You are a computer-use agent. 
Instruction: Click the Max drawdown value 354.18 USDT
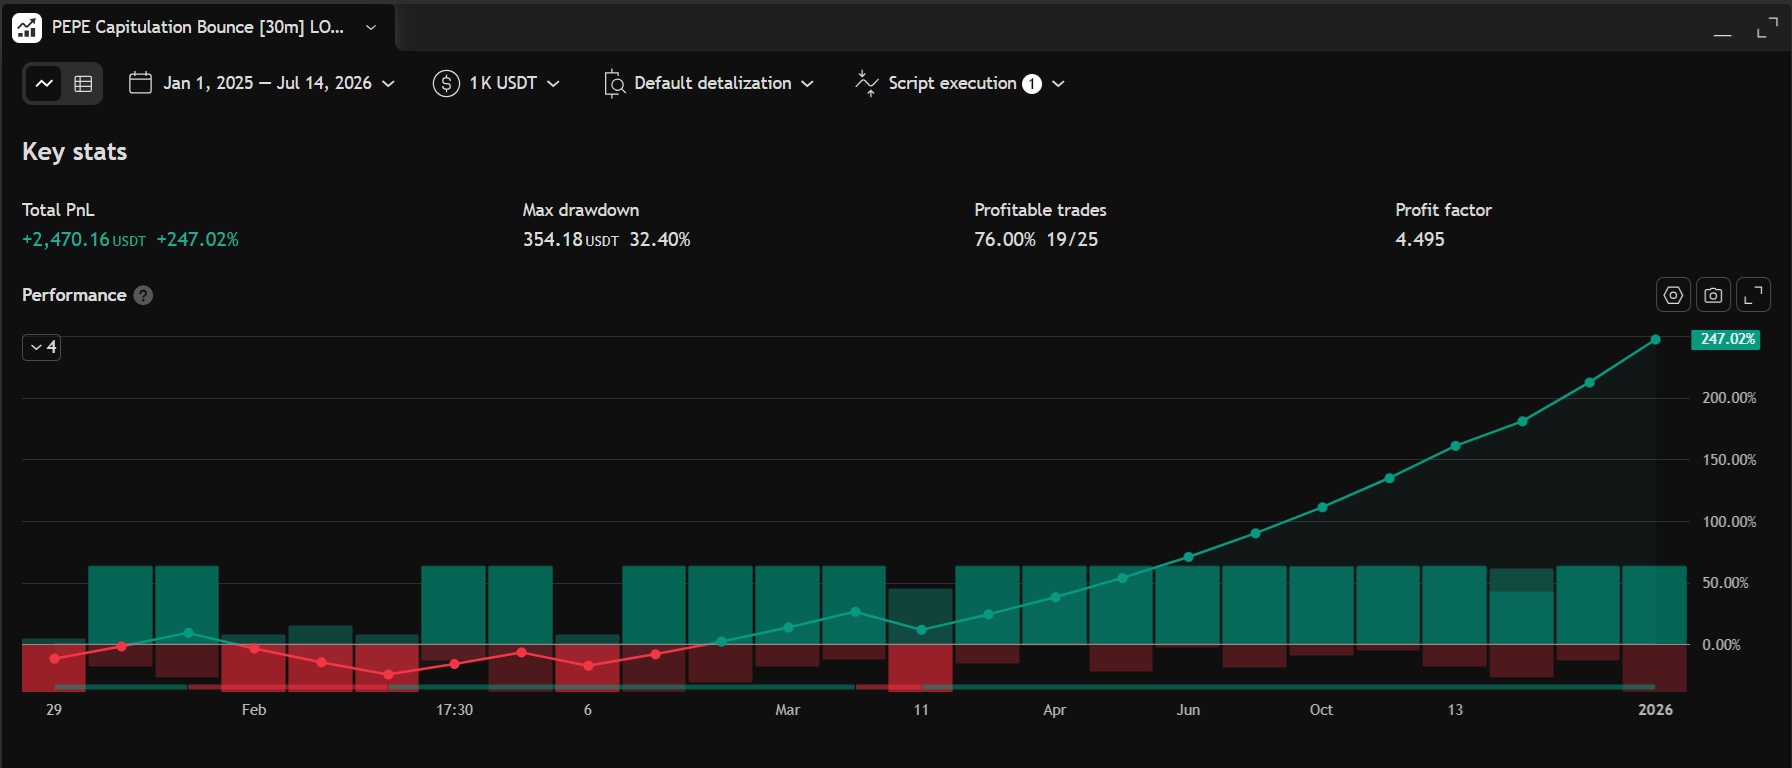point(571,240)
